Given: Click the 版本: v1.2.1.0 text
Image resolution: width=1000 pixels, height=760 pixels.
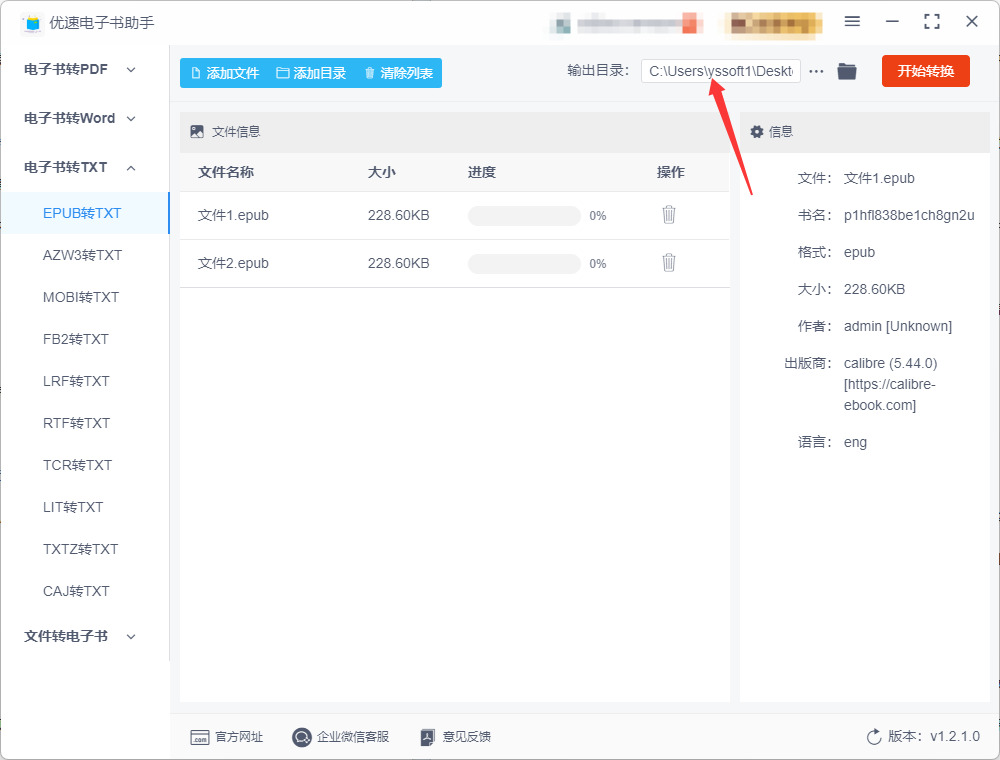Looking at the screenshot, I should [x=934, y=736].
